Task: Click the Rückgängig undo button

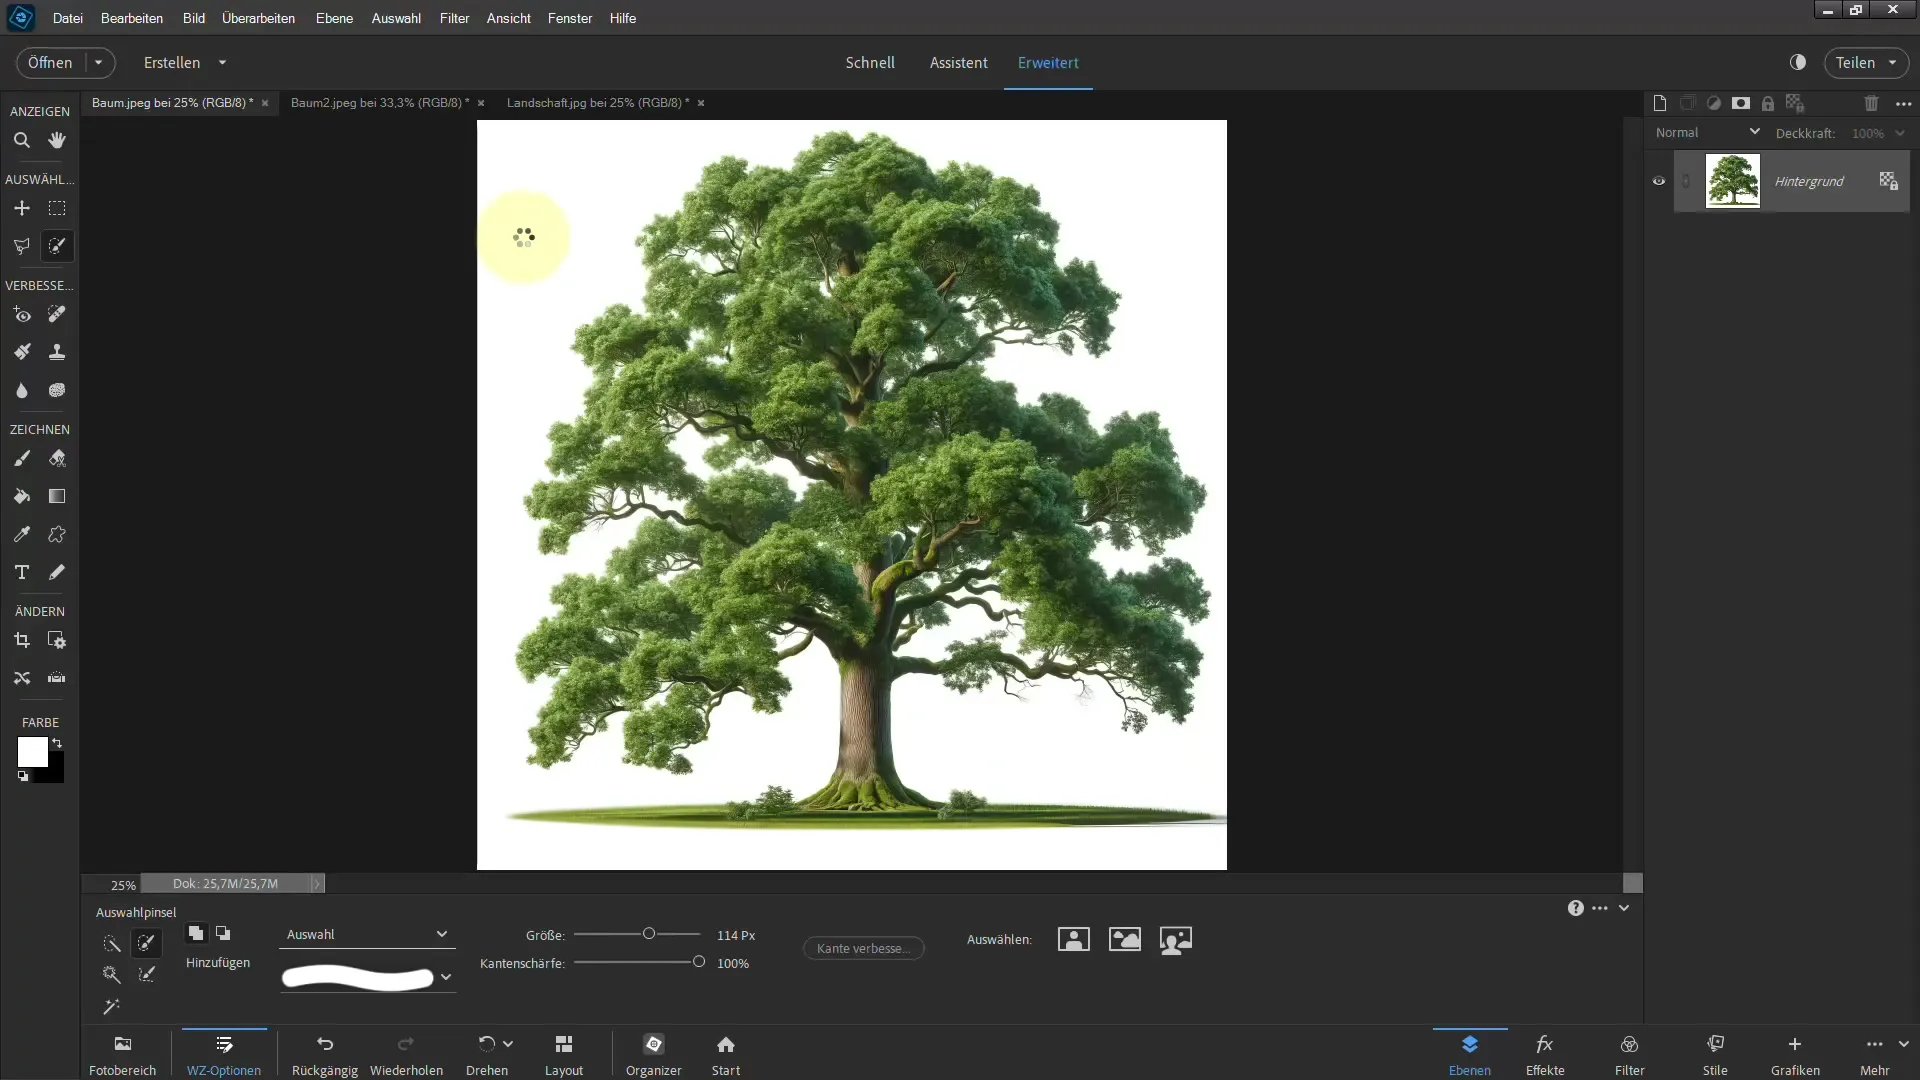Action: tap(325, 1055)
